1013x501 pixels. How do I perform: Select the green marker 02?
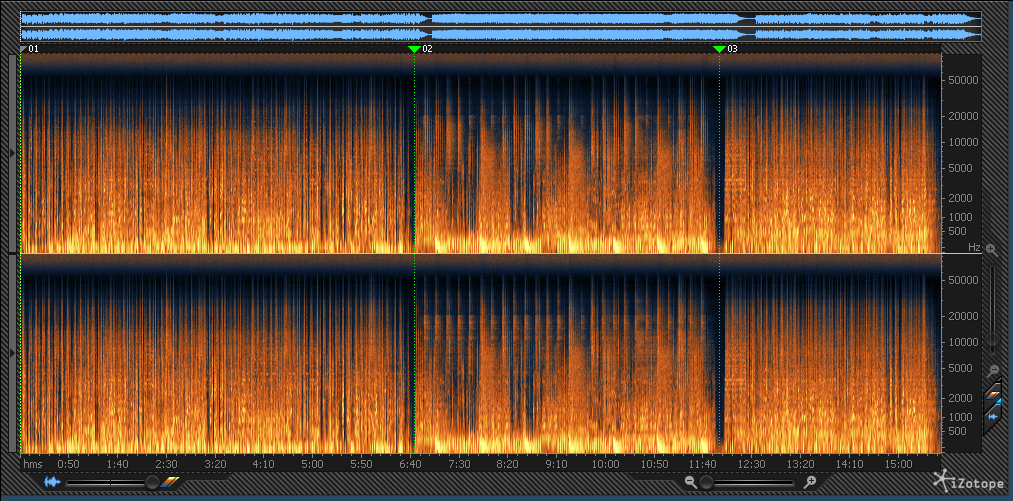(x=415, y=48)
